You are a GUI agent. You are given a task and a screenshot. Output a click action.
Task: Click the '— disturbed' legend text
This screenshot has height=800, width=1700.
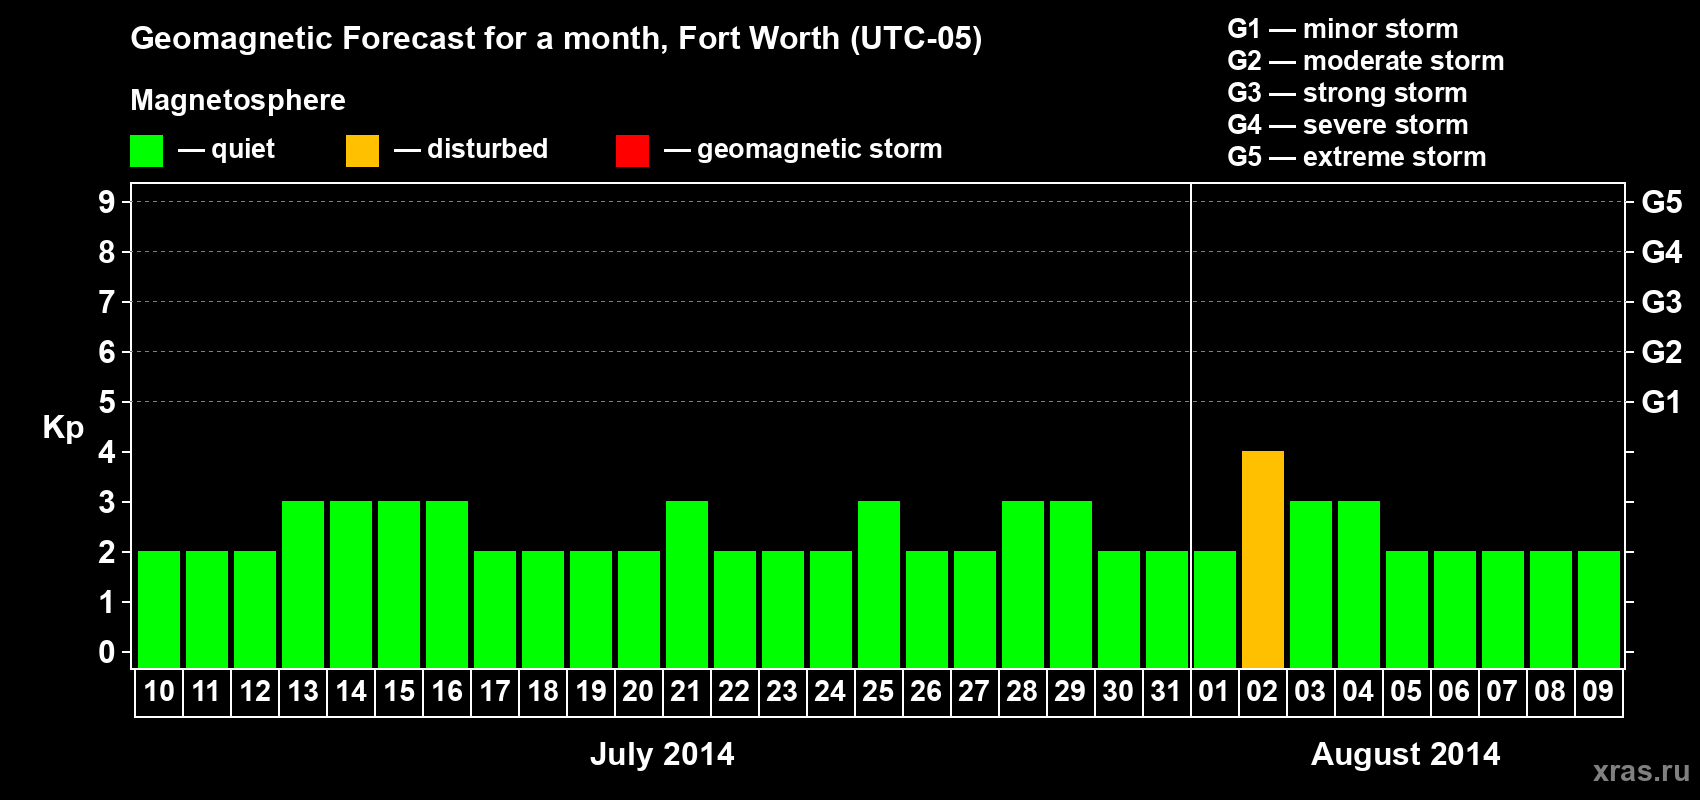pyautogui.click(x=471, y=149)
